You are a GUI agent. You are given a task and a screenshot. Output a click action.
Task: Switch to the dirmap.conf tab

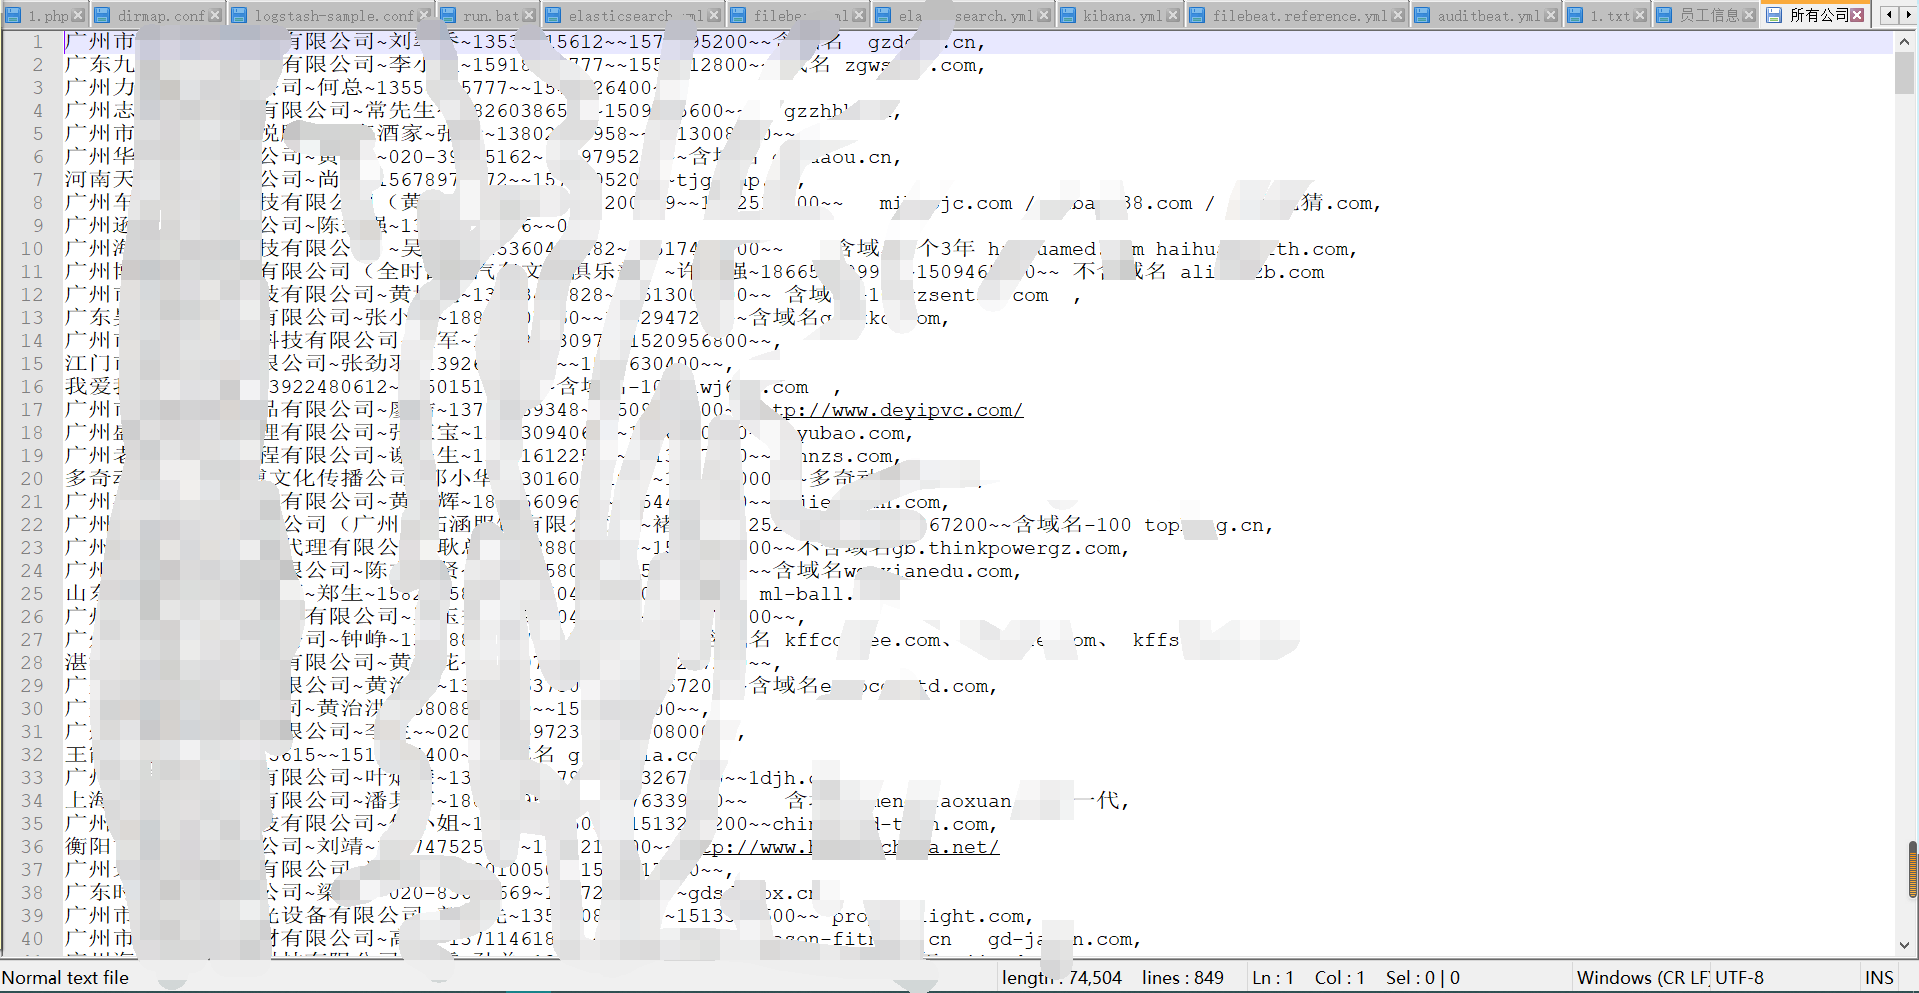click(158, 15)
